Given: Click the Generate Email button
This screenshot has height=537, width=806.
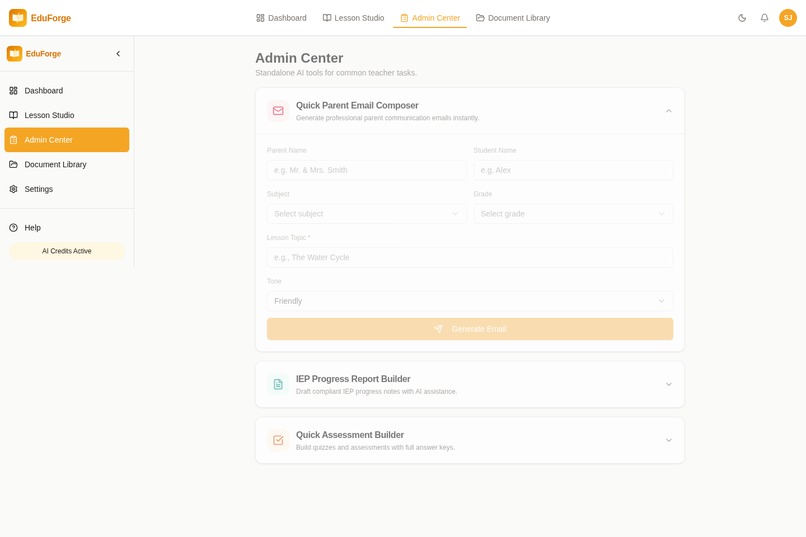Looking at the screenshot, I should click(470, 329).
